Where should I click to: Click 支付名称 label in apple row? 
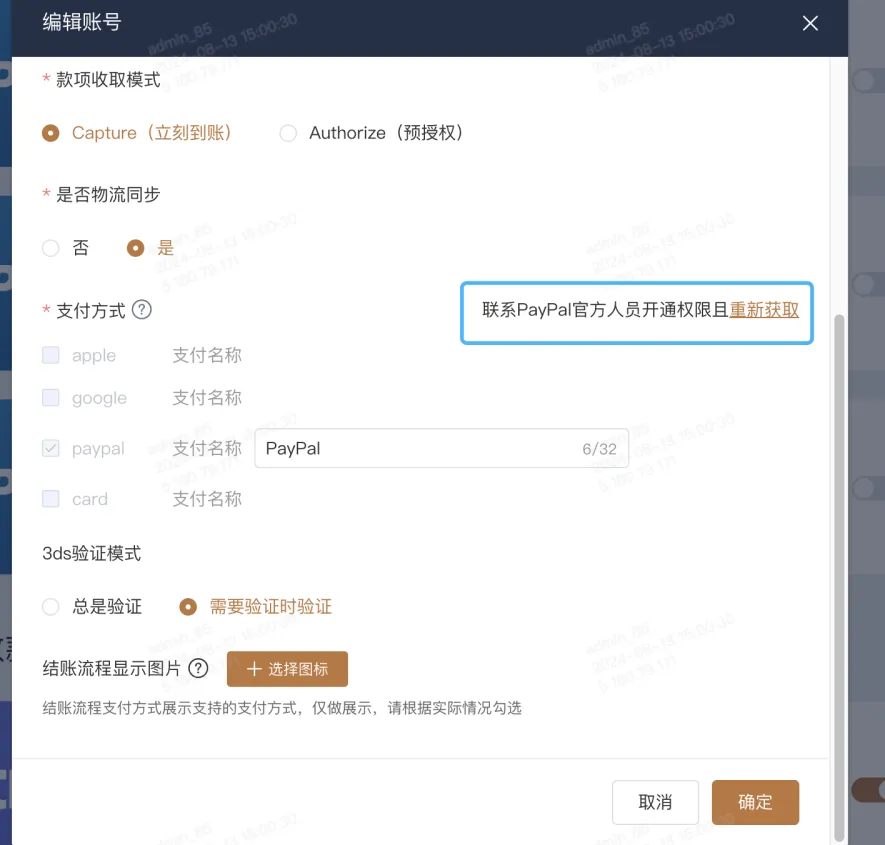pos(207,355)
